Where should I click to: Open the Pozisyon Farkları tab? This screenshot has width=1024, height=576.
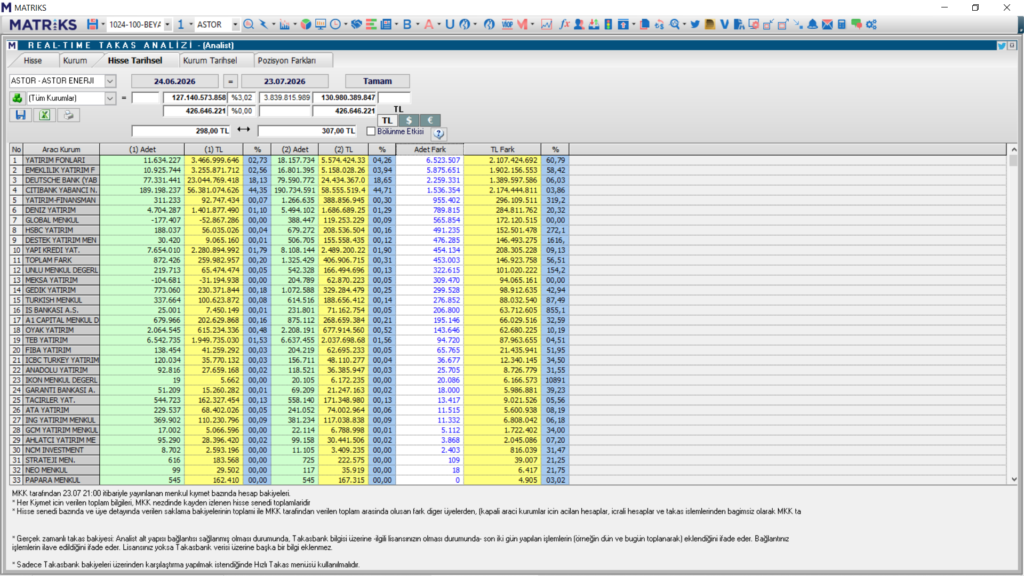tap(287, 60)
